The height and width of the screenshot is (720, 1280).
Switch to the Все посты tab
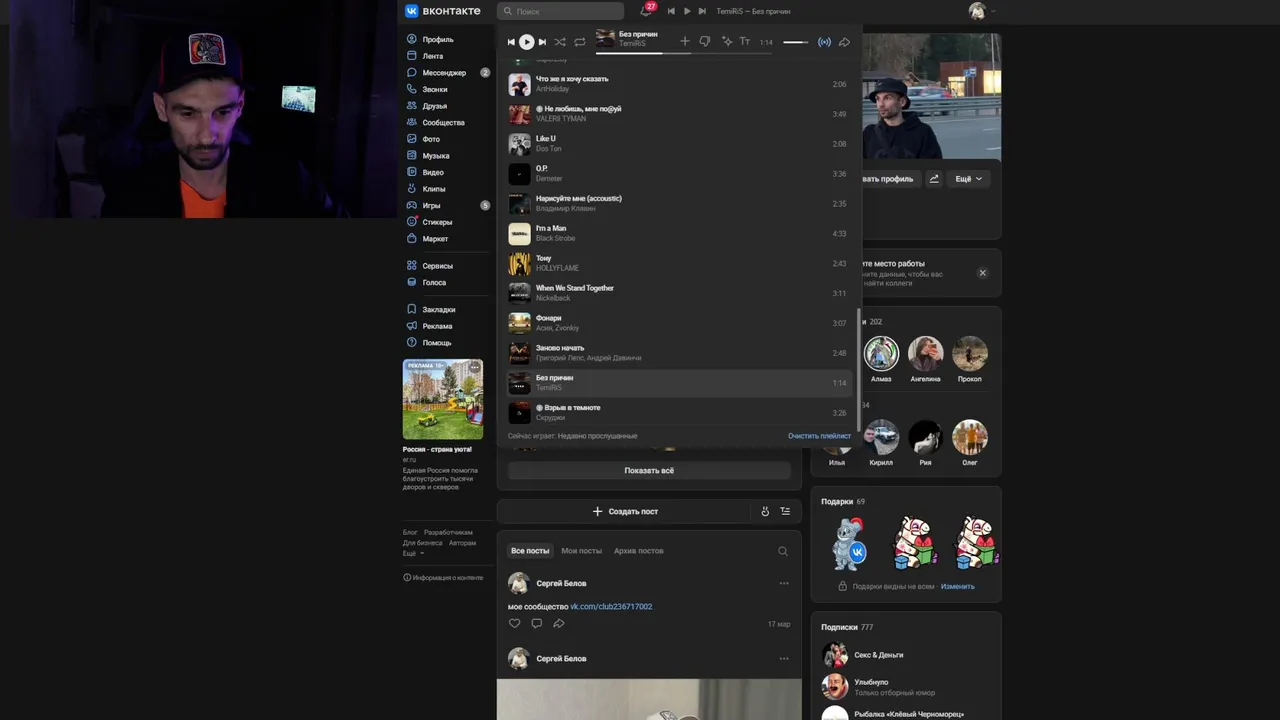click(530, 551)
